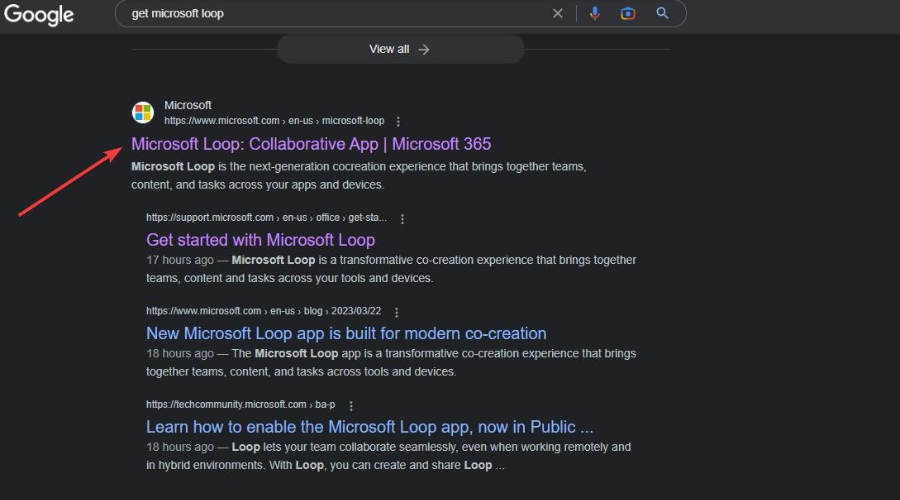This screenshot has width=900, height=500.
Task: Open Learn how to enable Loop link
Action: coord(370,427)
